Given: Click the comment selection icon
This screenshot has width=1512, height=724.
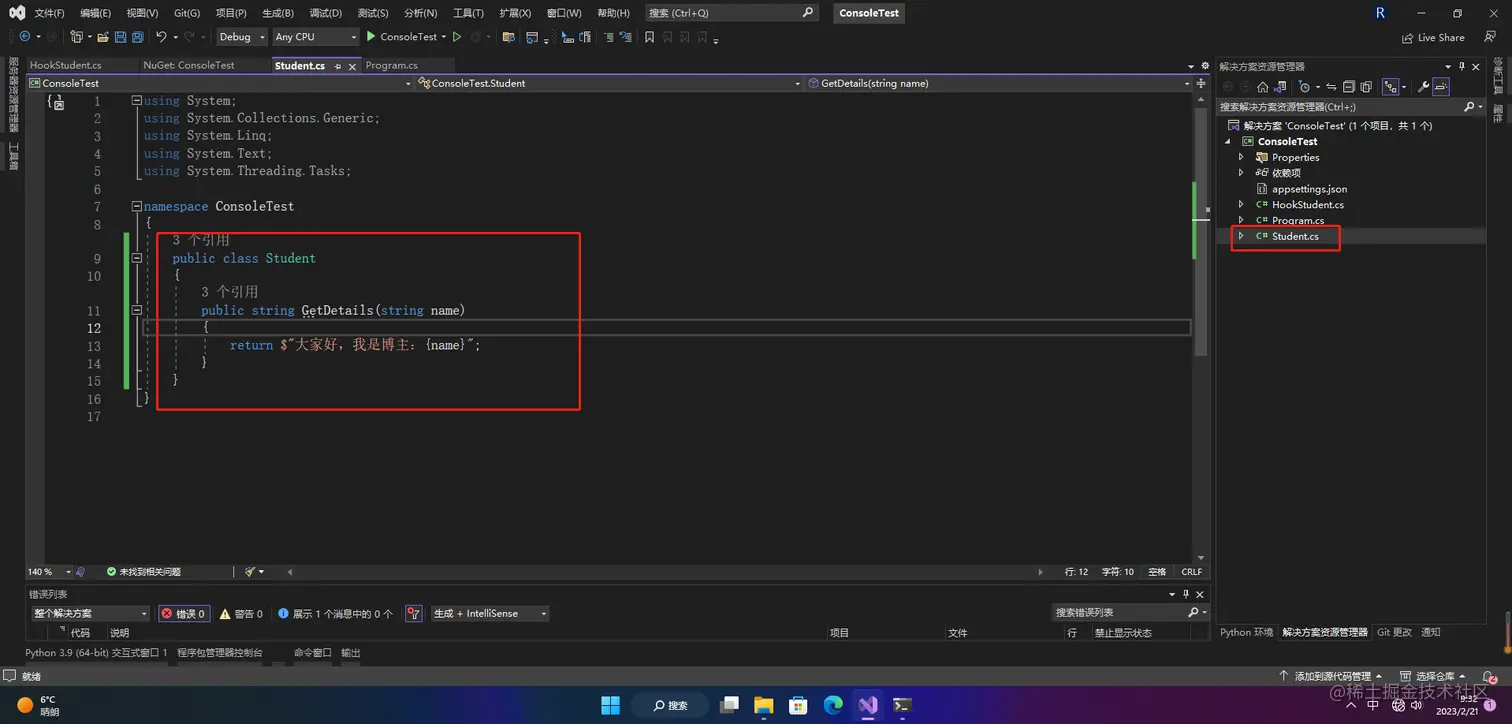Looking at the screenshot, I should click(x=608, y=37).
